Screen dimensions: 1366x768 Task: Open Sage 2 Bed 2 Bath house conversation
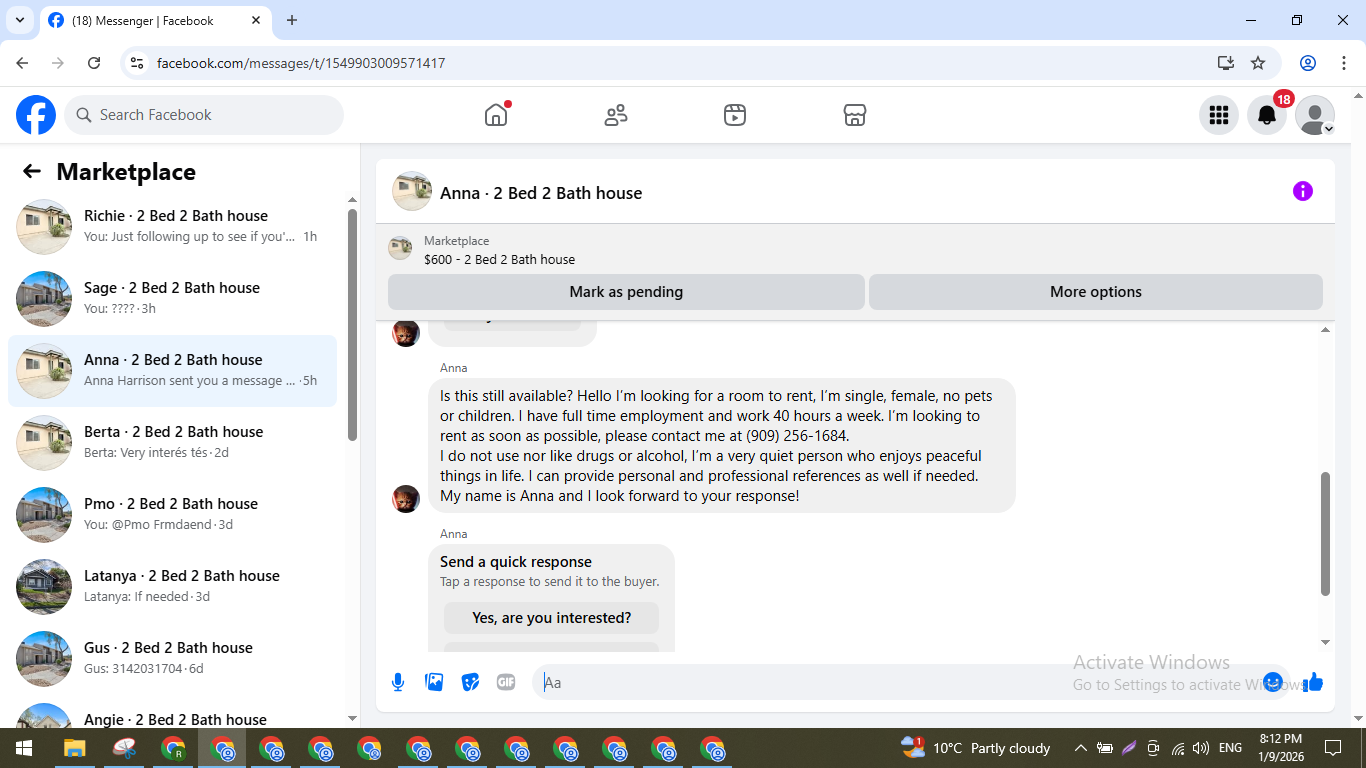click(172, 299)
